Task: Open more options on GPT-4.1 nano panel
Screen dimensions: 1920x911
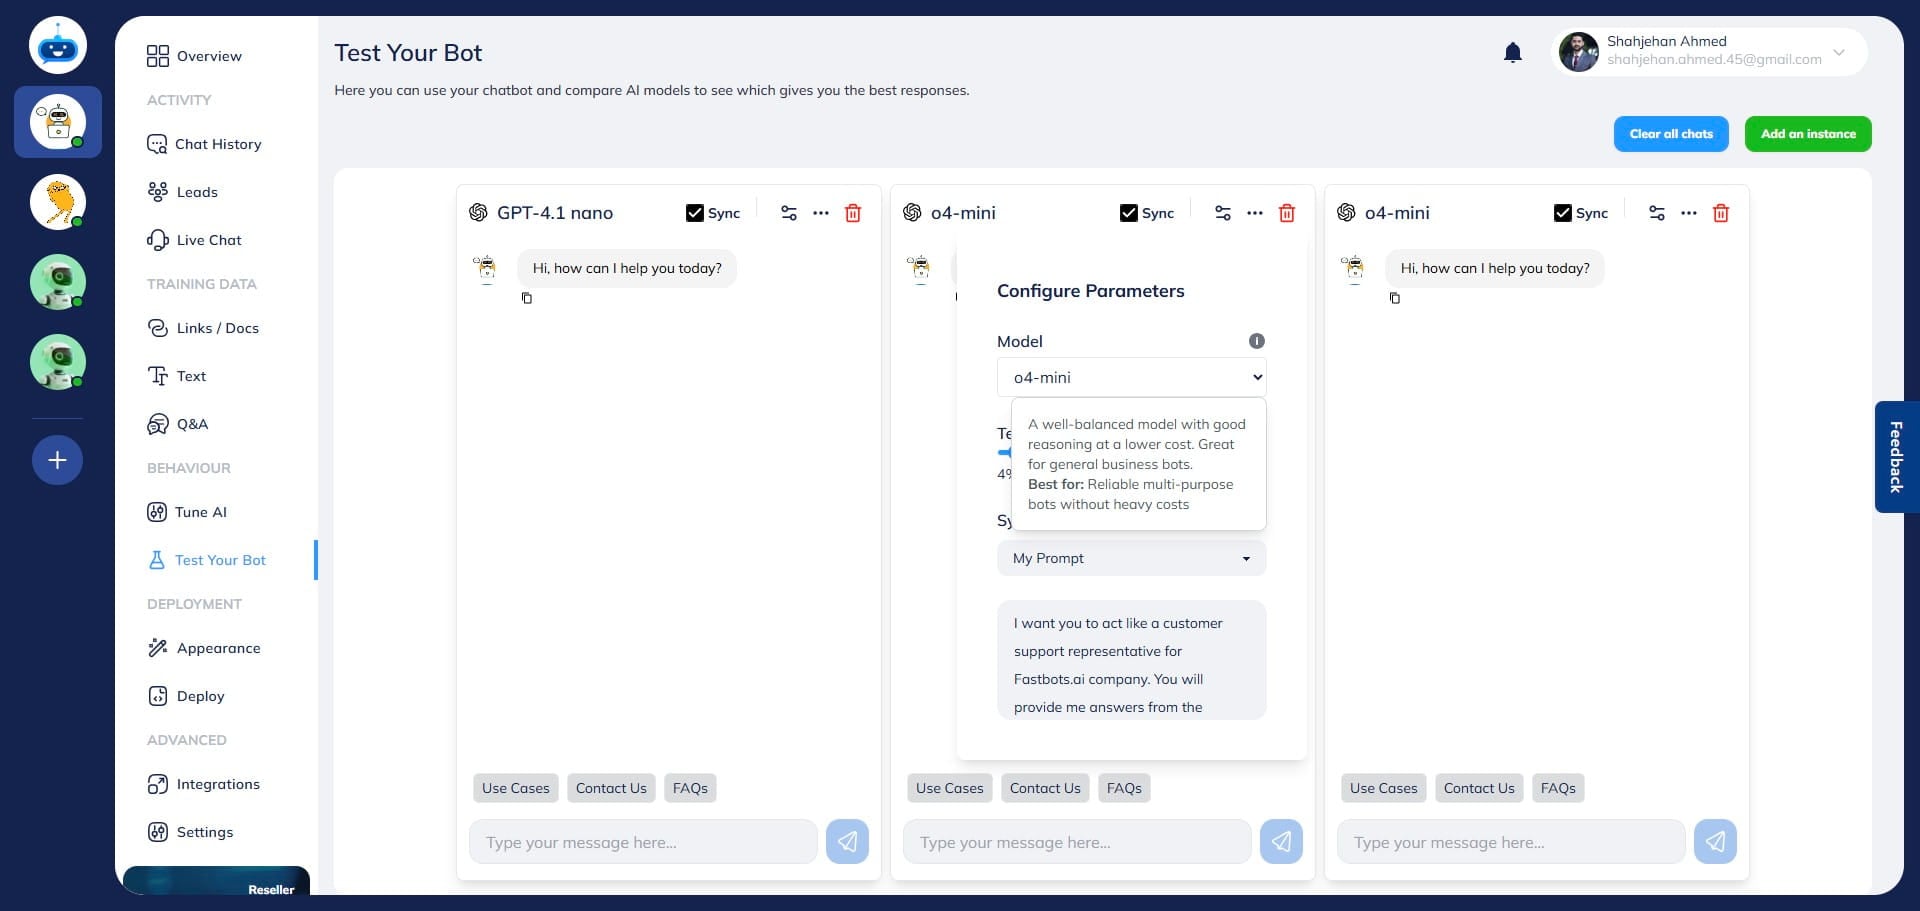Action: click(x=821, y=213)
